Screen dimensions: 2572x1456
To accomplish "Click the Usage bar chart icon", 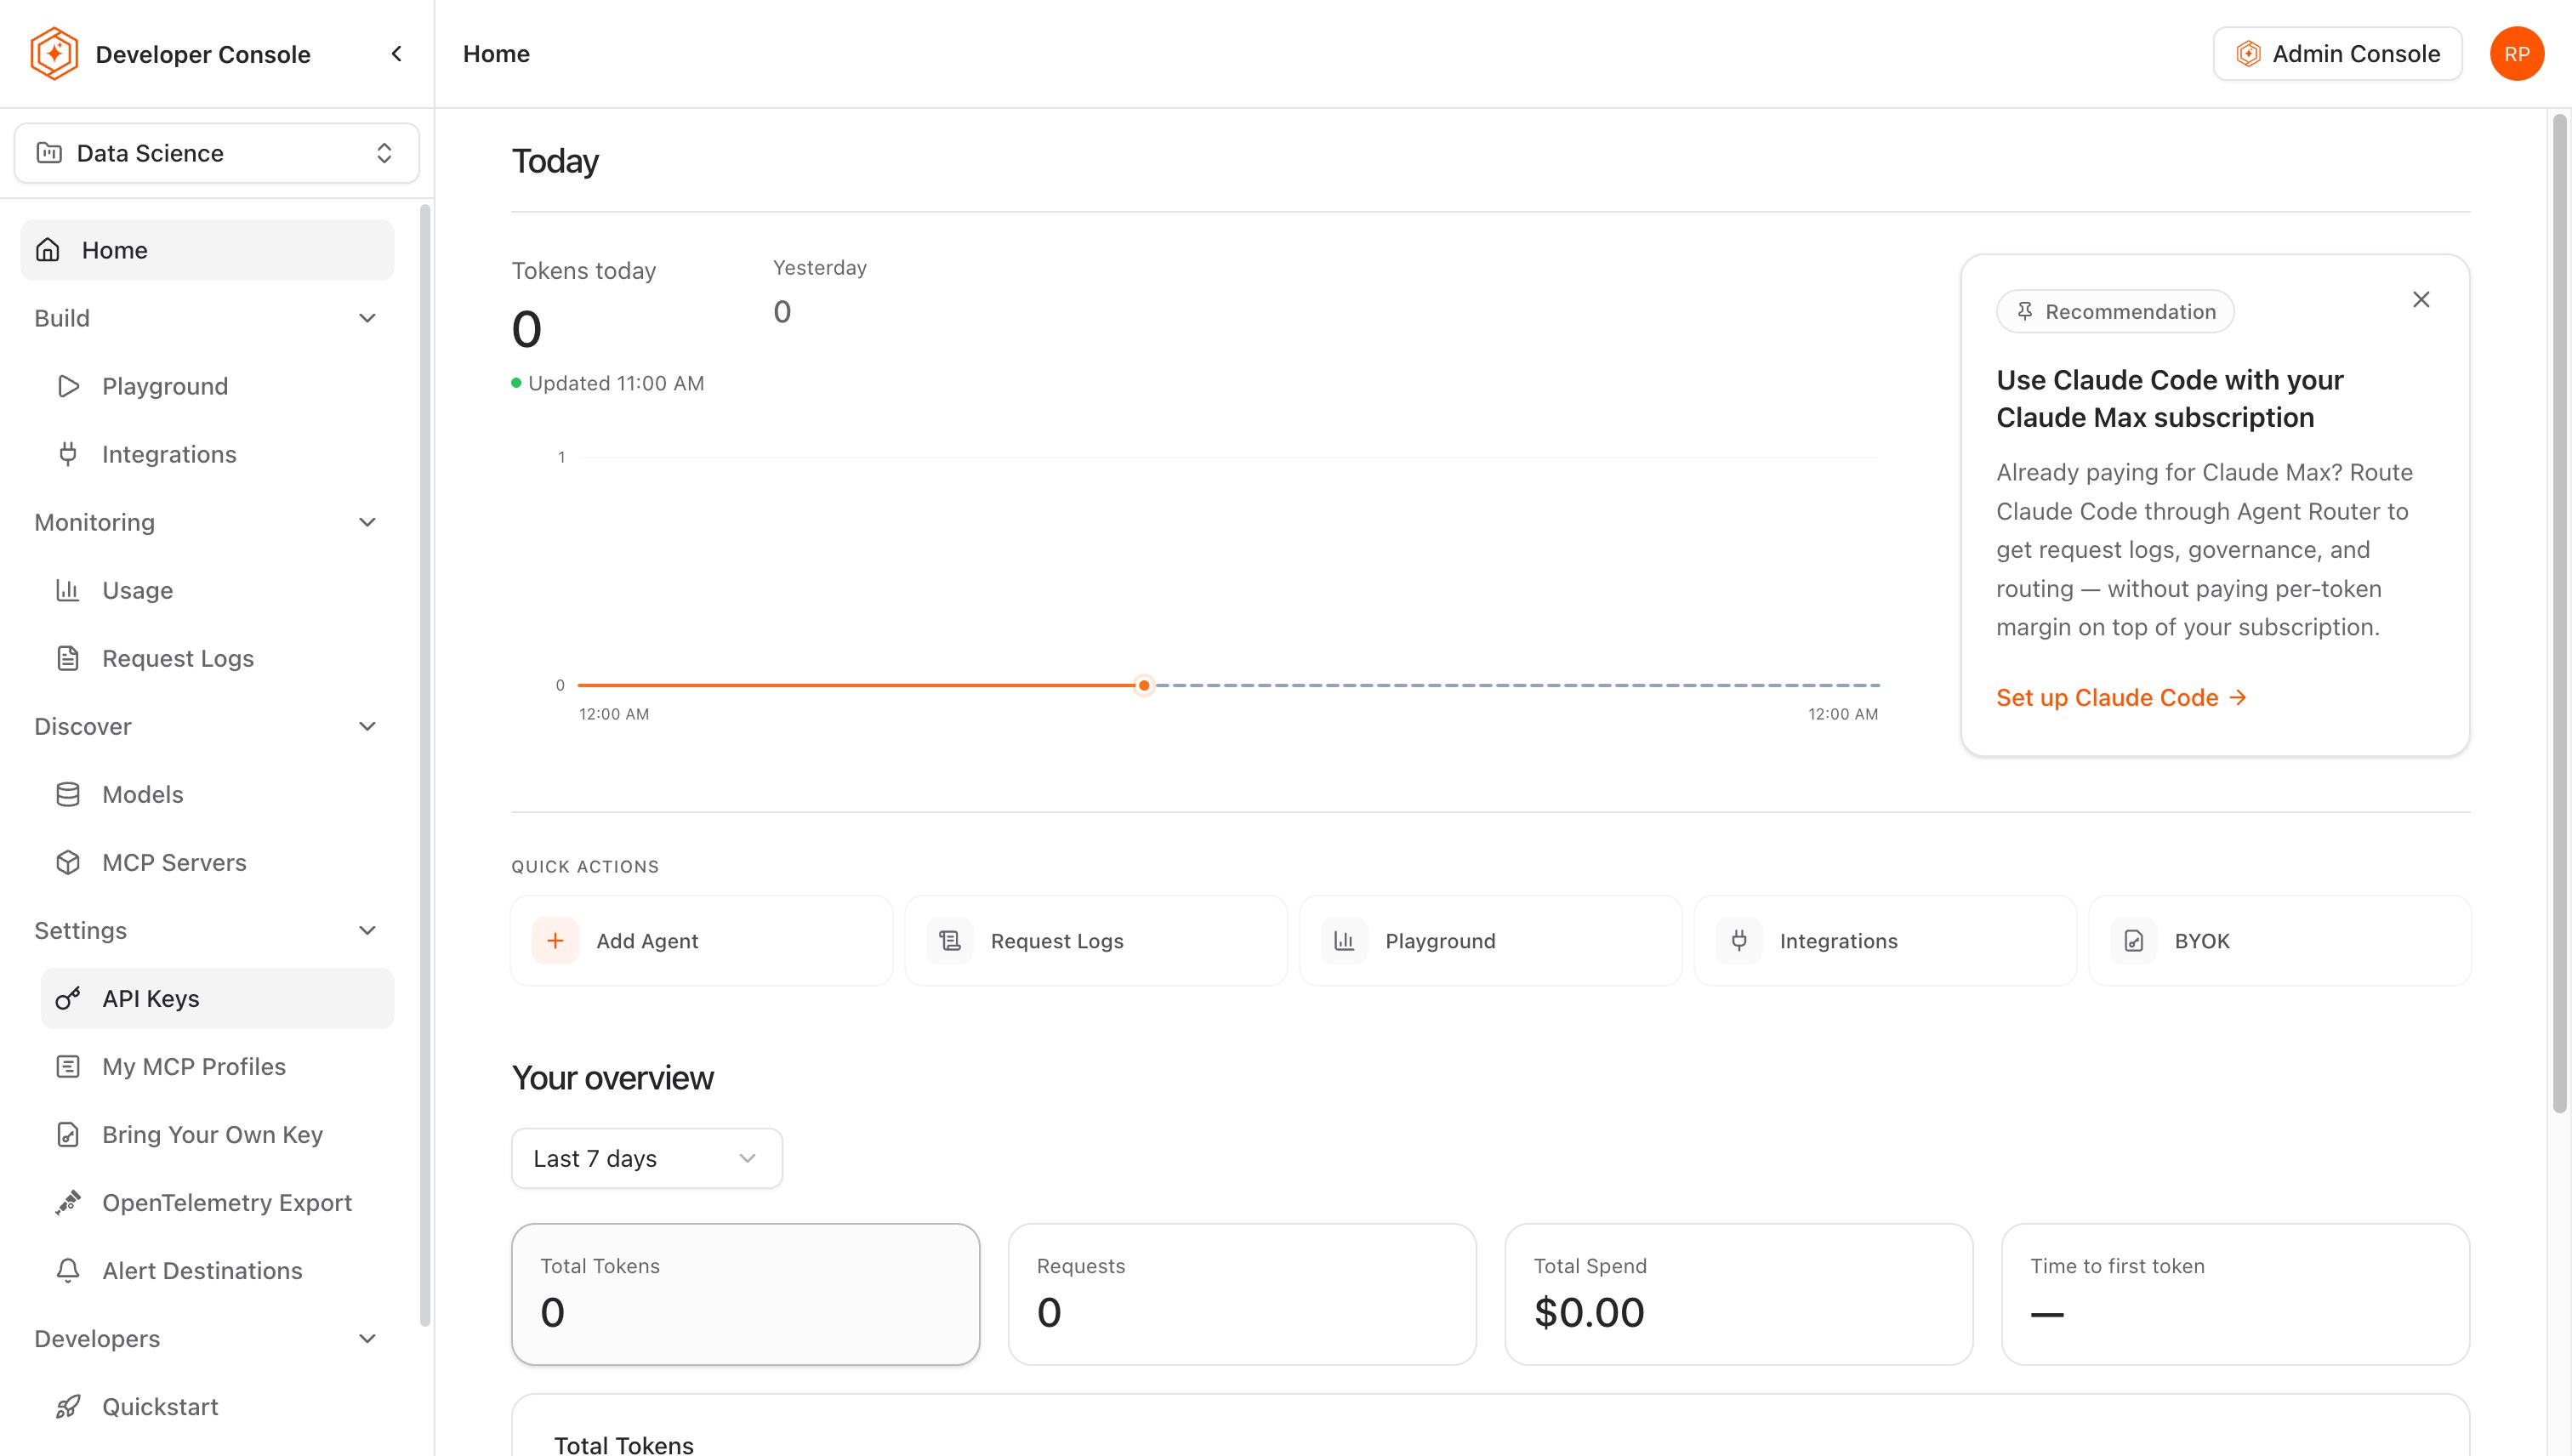I will tap(68, 590).
